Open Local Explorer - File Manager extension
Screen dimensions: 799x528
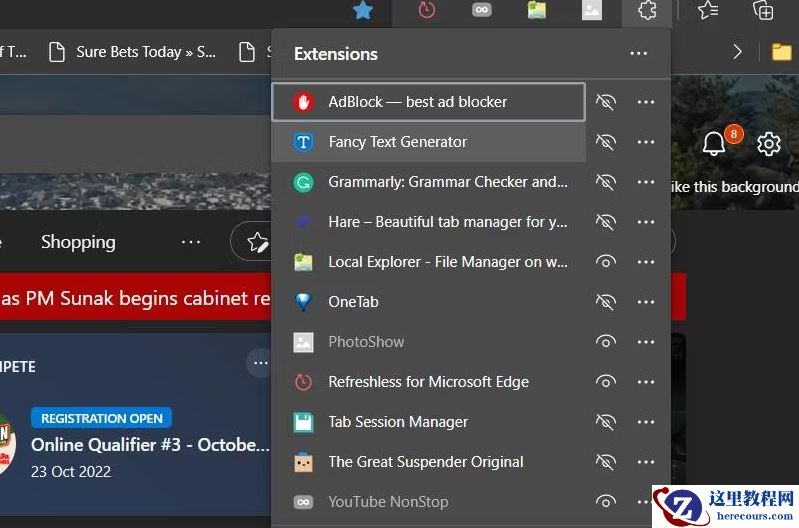[x=429, y=262]
